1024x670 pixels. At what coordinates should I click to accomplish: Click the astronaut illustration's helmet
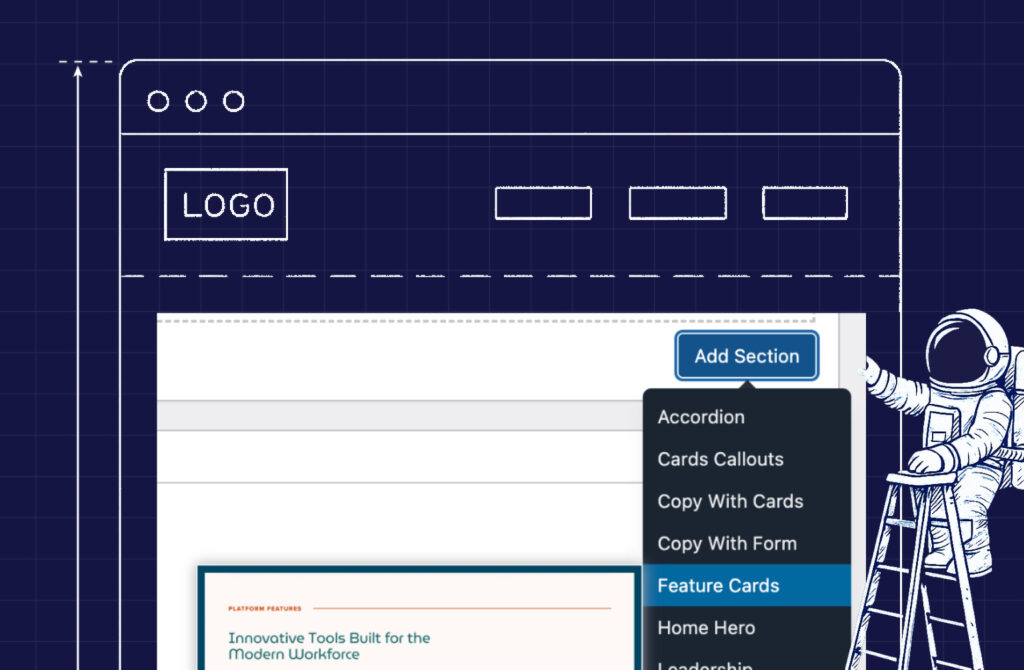pos(960,350)
